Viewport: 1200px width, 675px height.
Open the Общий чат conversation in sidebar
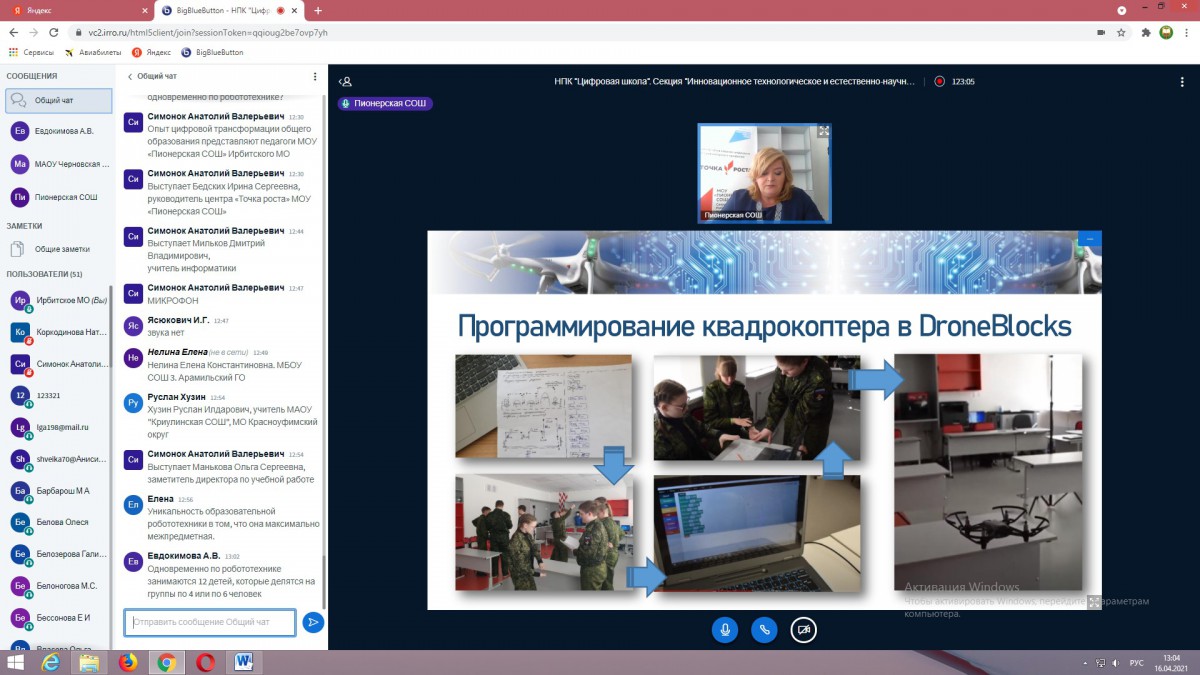coord(58,101)
